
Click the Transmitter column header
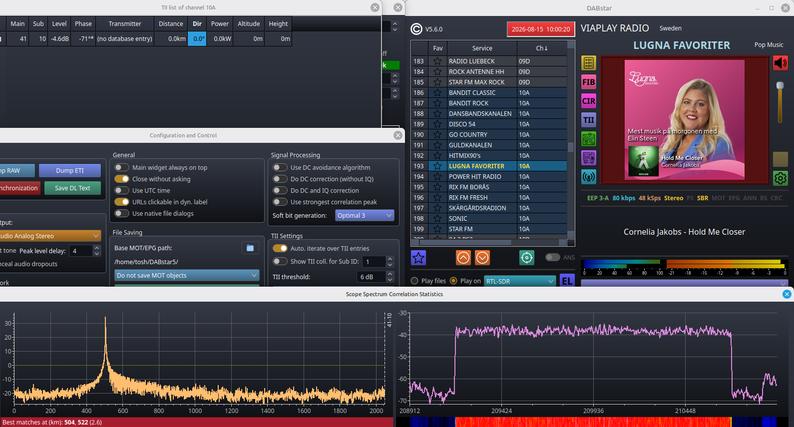click(125, 24)
